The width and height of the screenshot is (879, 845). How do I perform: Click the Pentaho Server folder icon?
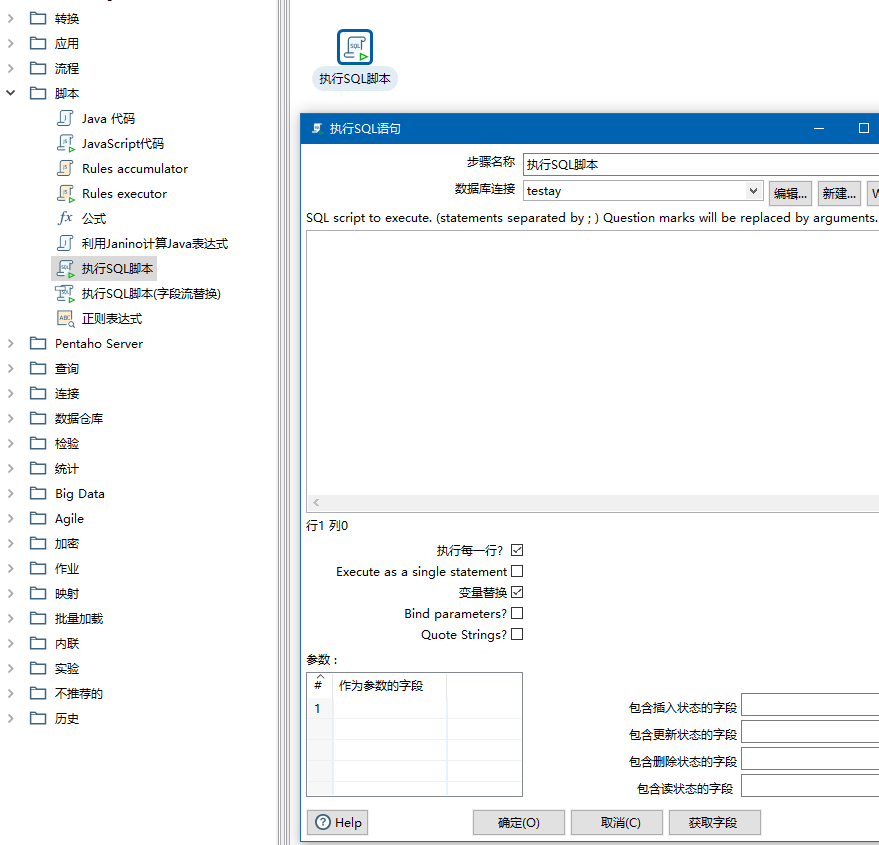coord(38,343)
